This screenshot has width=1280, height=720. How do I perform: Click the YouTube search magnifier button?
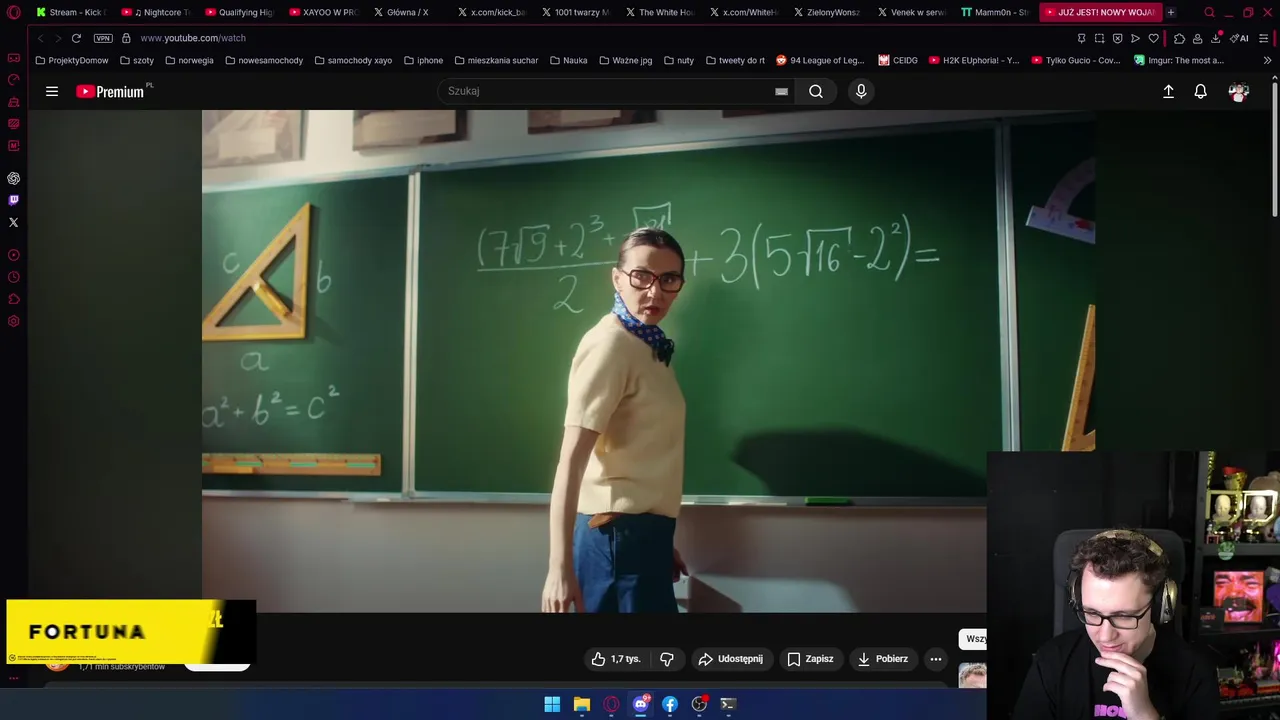point(816,91)
